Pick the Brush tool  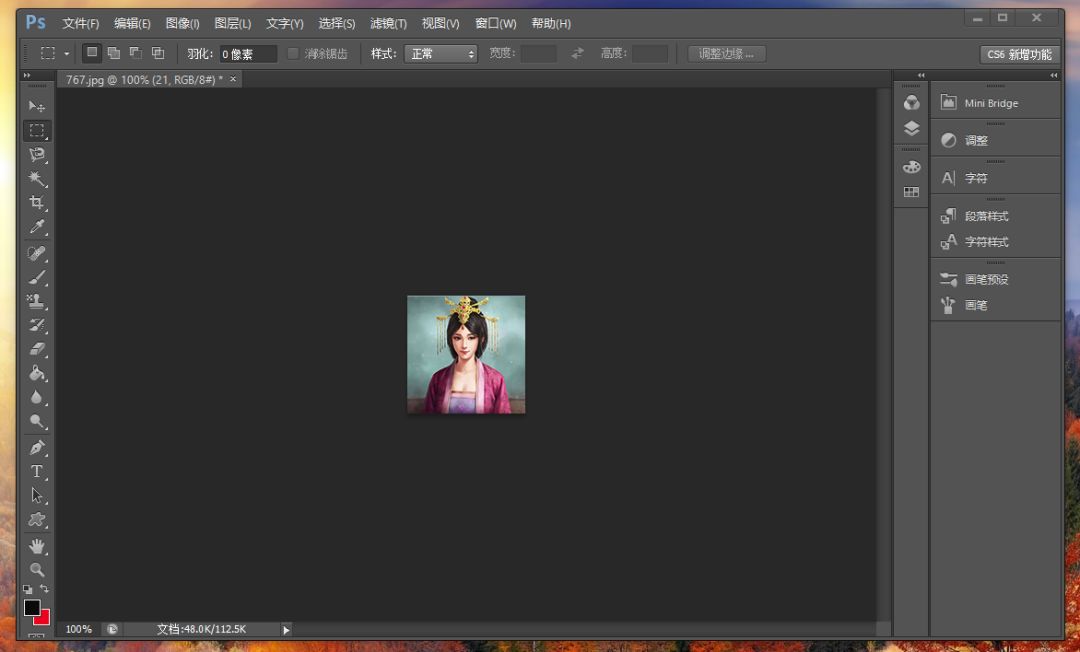37,277
